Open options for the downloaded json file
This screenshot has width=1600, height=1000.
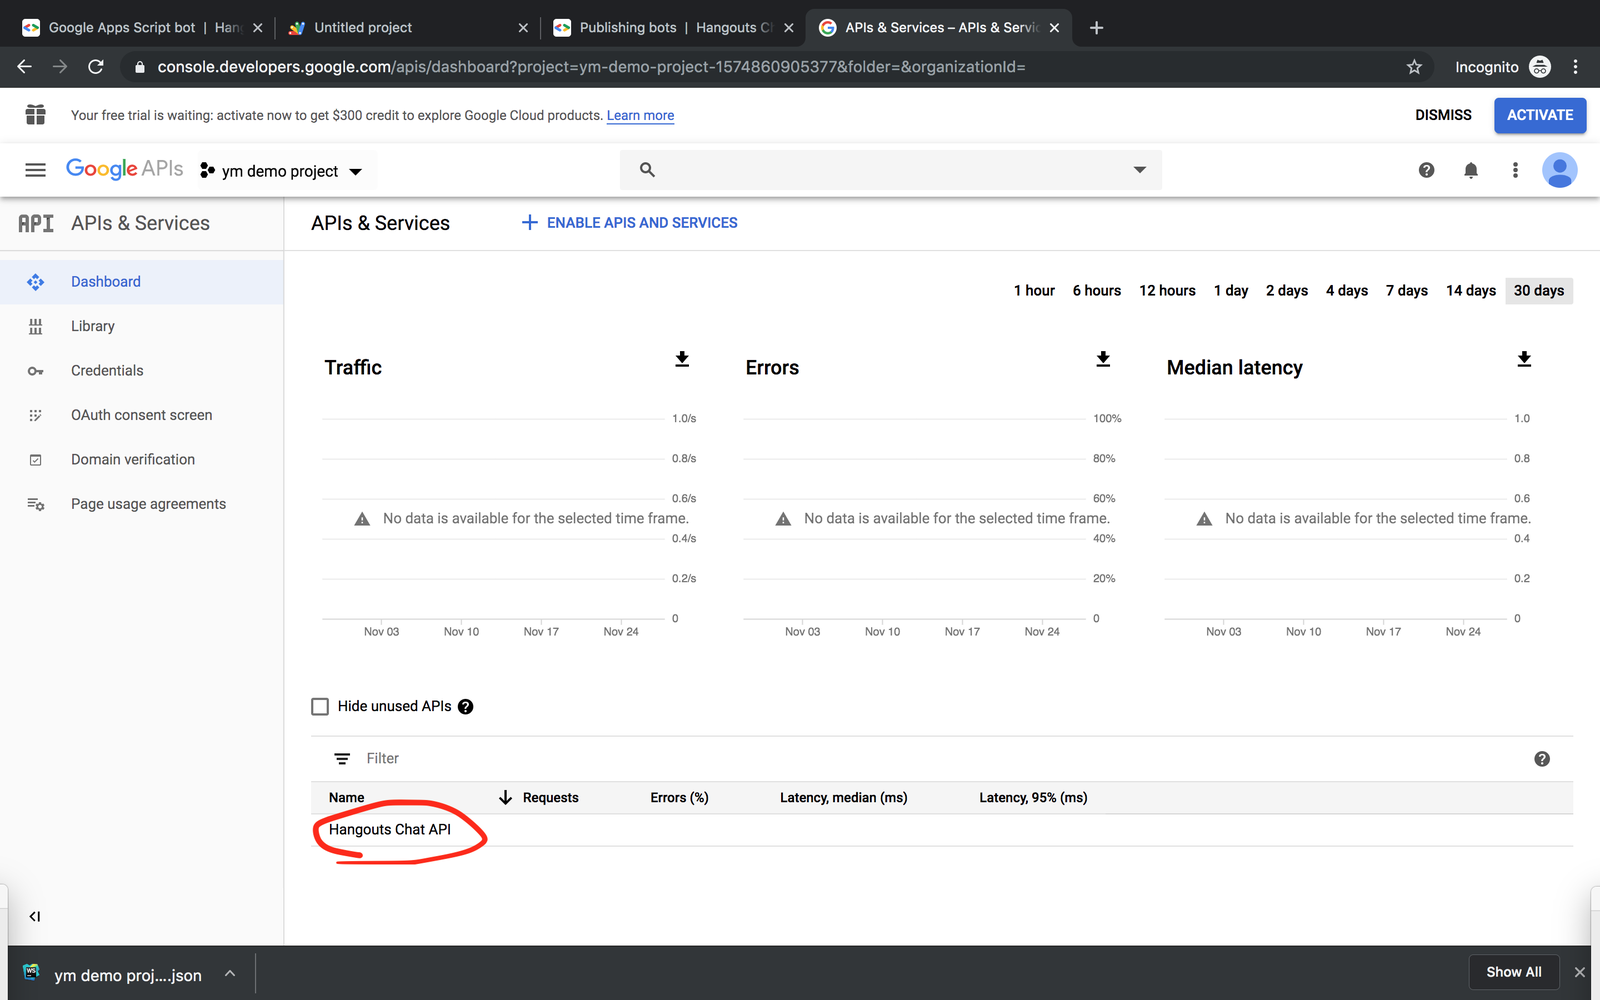click(230, 973)
